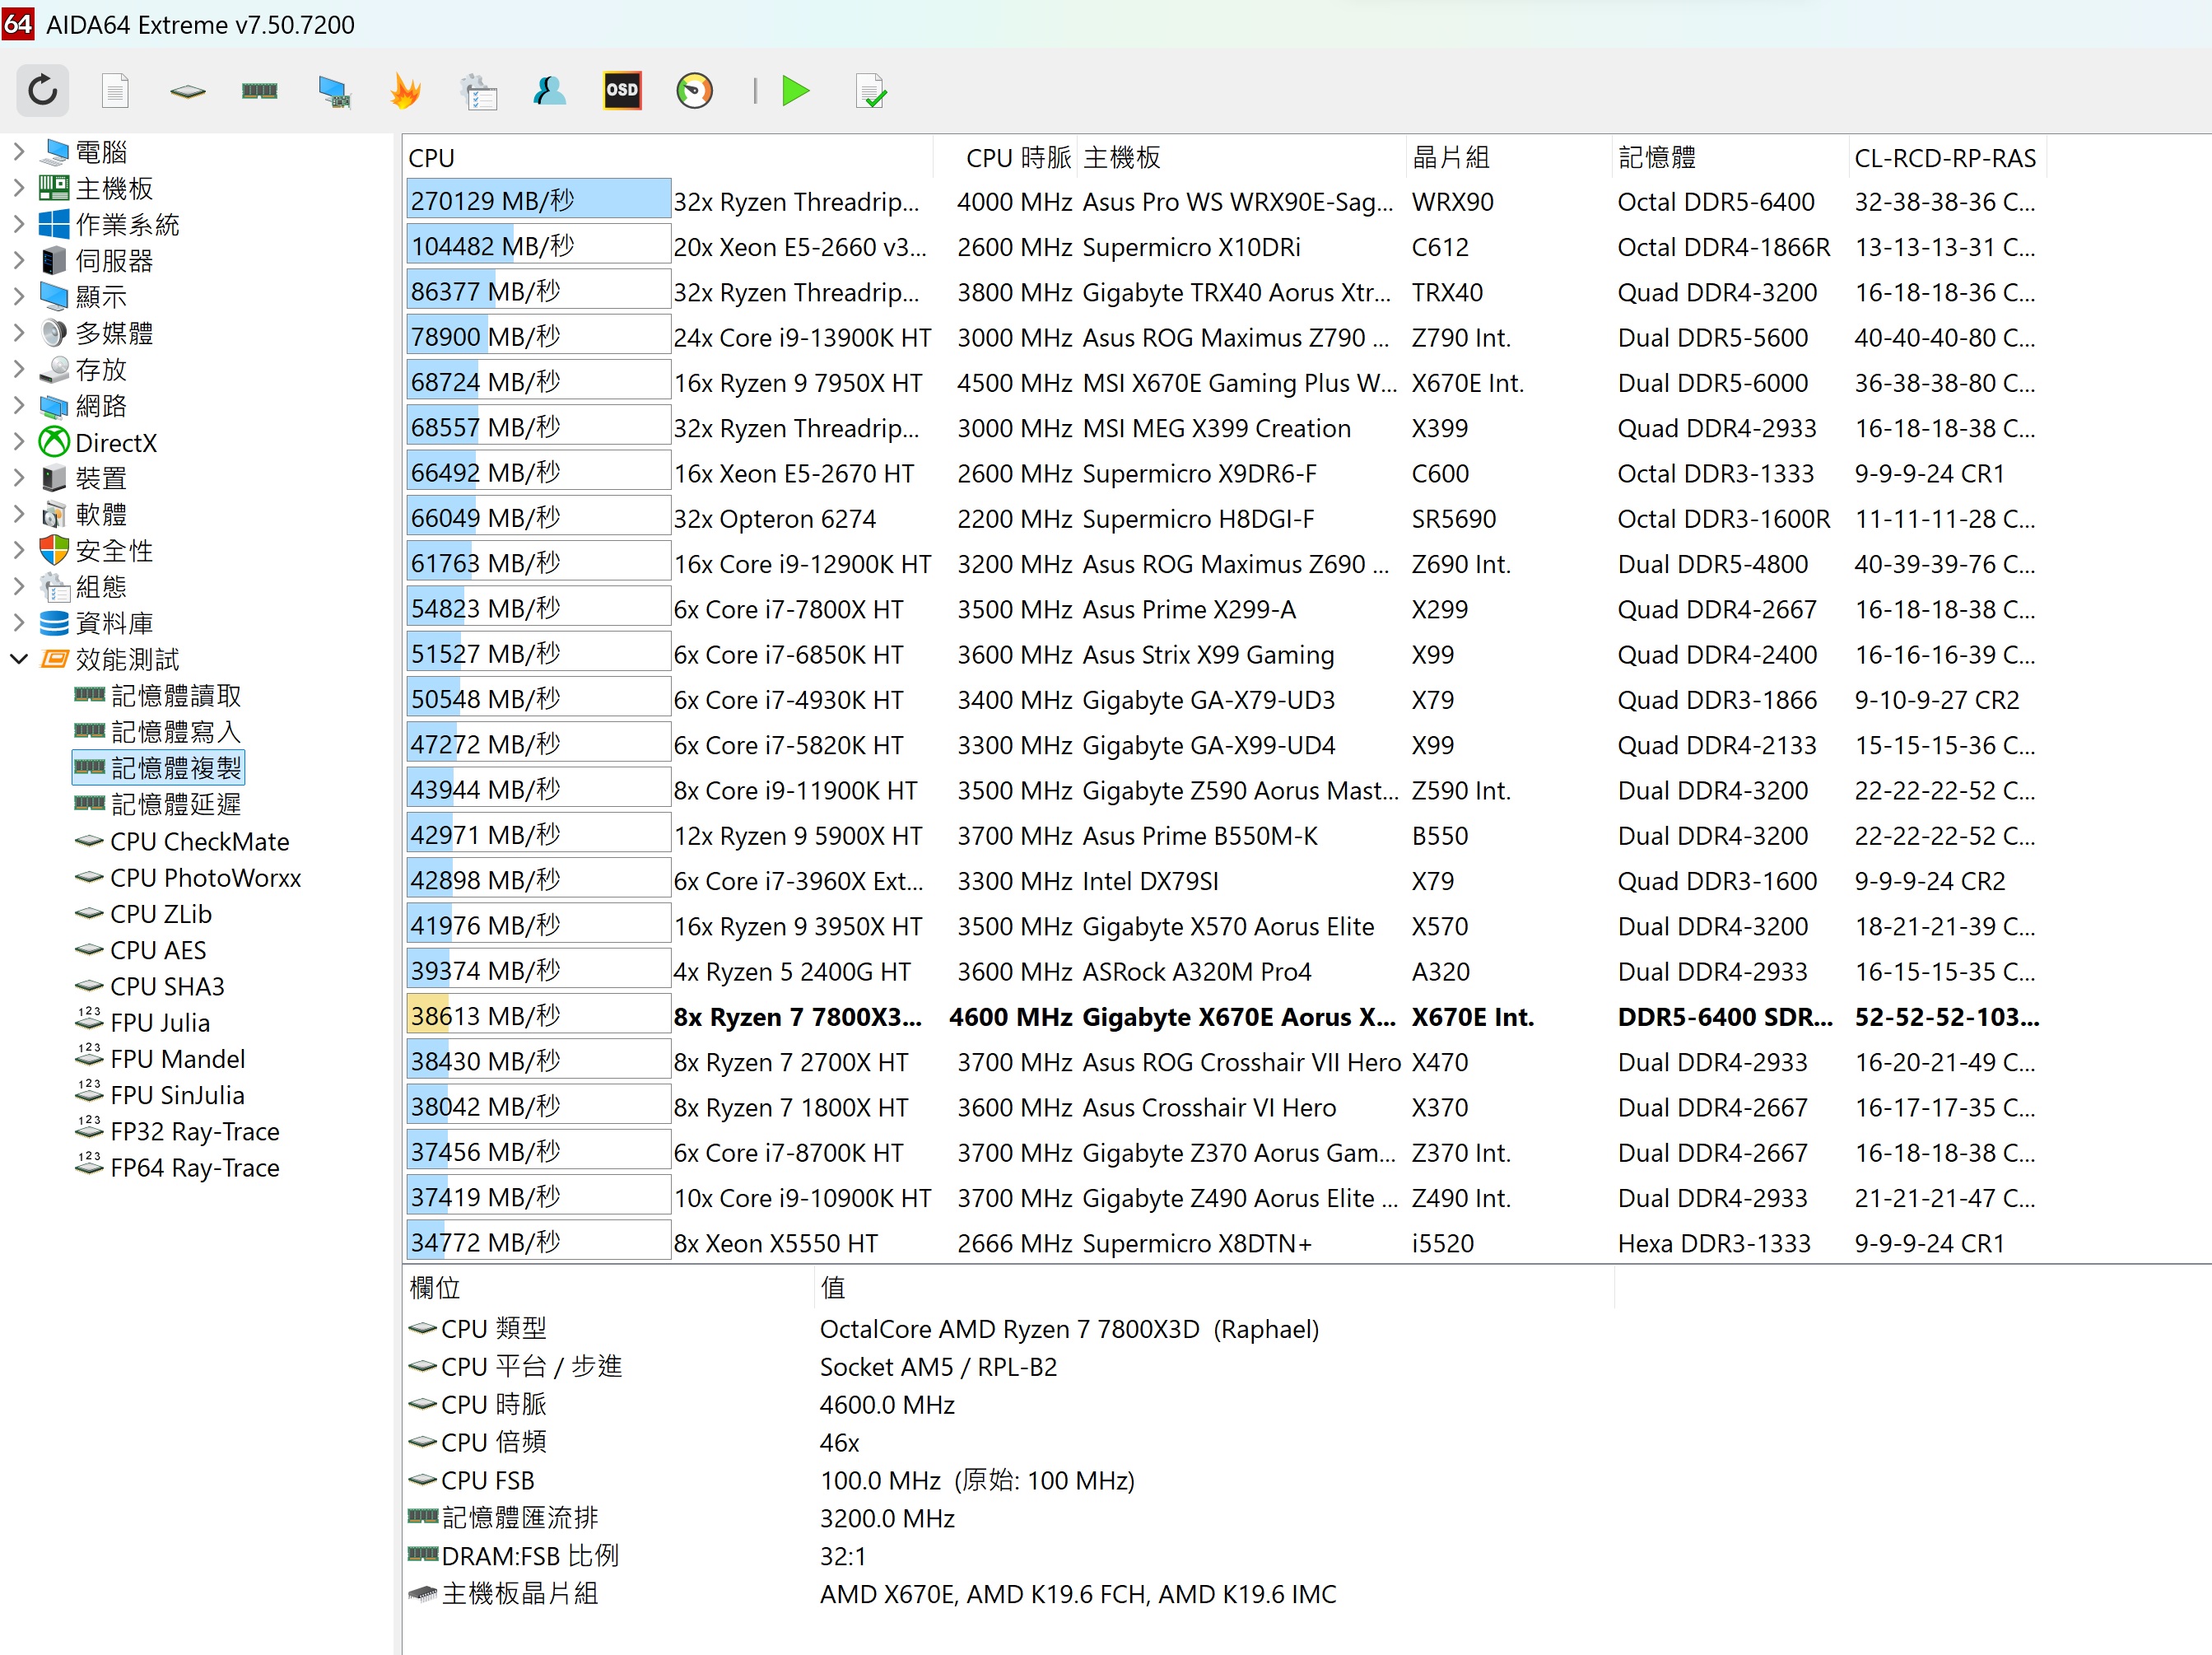The image size is (2212, 1655).
Task: Open the Report page icon
Action: [x=115, y=91]
